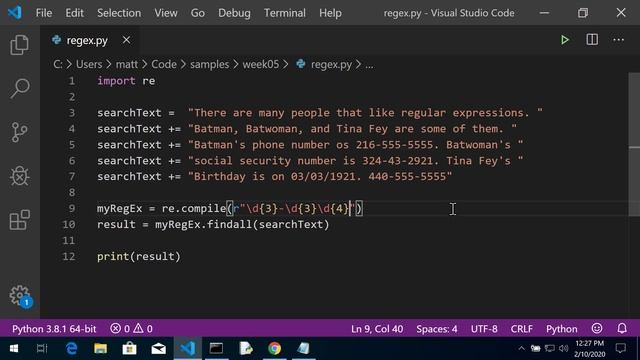Launch Microsoft Edge from the taskbar
640x360 pixels.
pyautogui.click(x=71, y=348)
